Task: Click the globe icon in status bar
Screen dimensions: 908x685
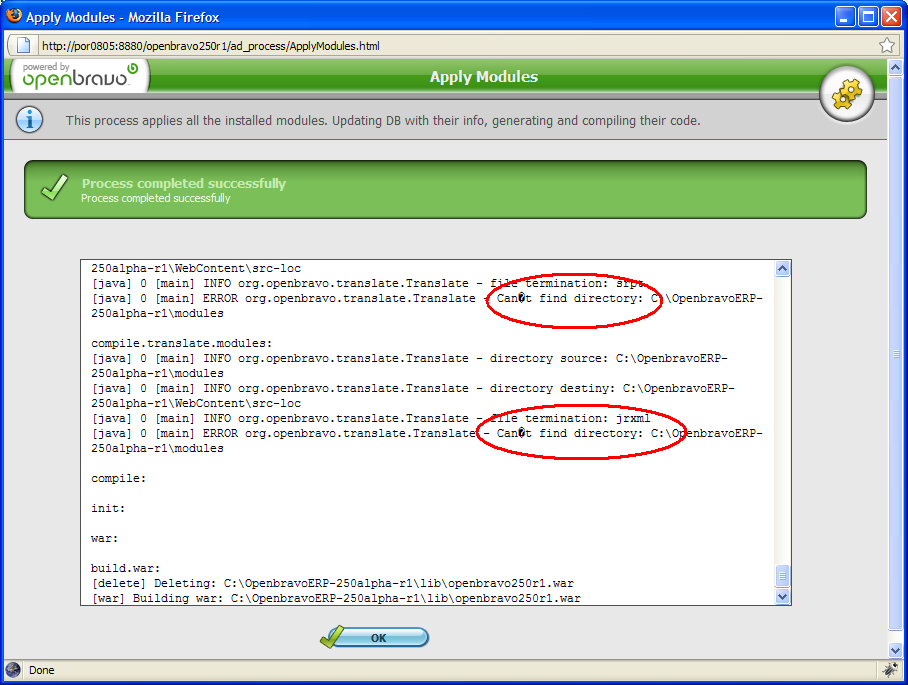Action: [x=13, y=670]
